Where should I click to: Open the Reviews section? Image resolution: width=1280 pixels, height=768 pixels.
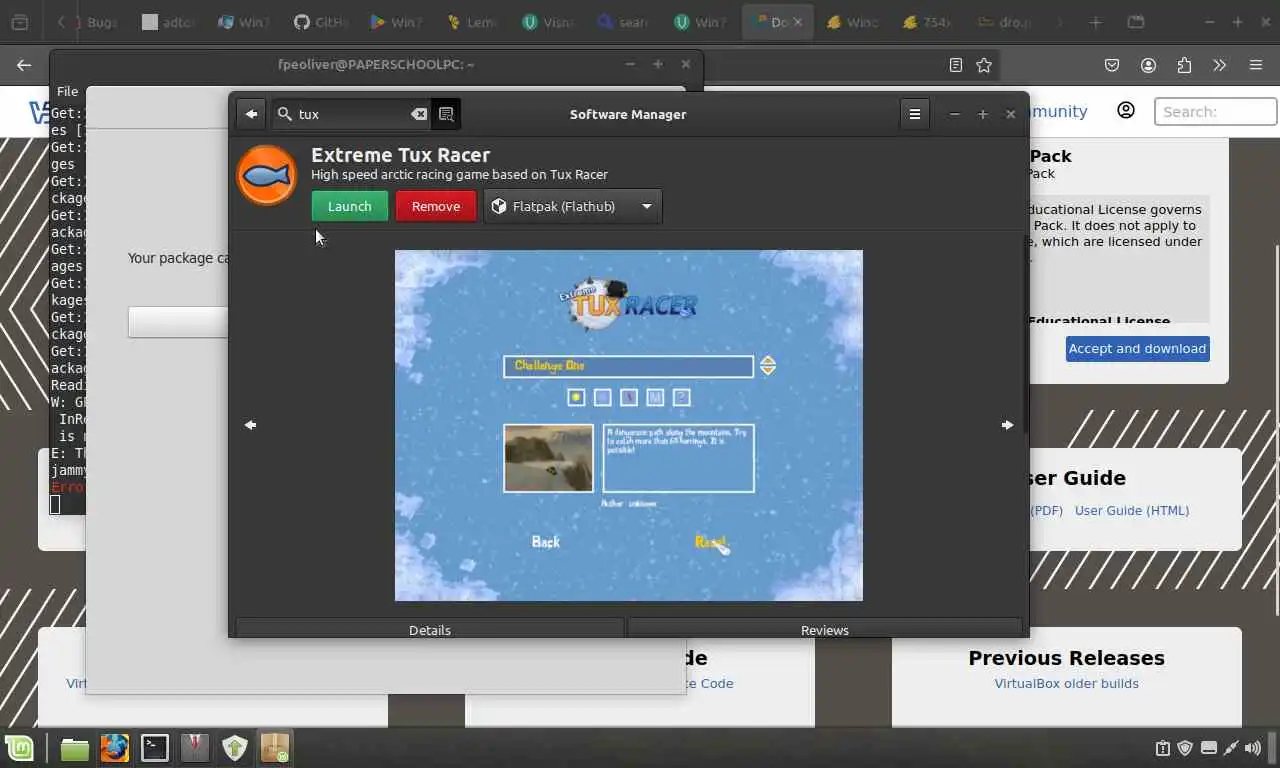825,630
